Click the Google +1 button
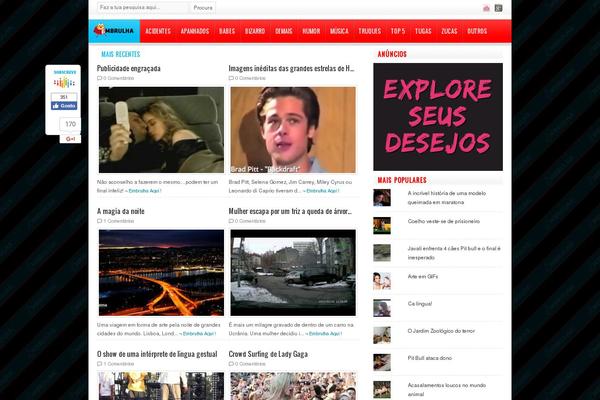Viewport: 600px width, 400px height. [x=70, y=139]
